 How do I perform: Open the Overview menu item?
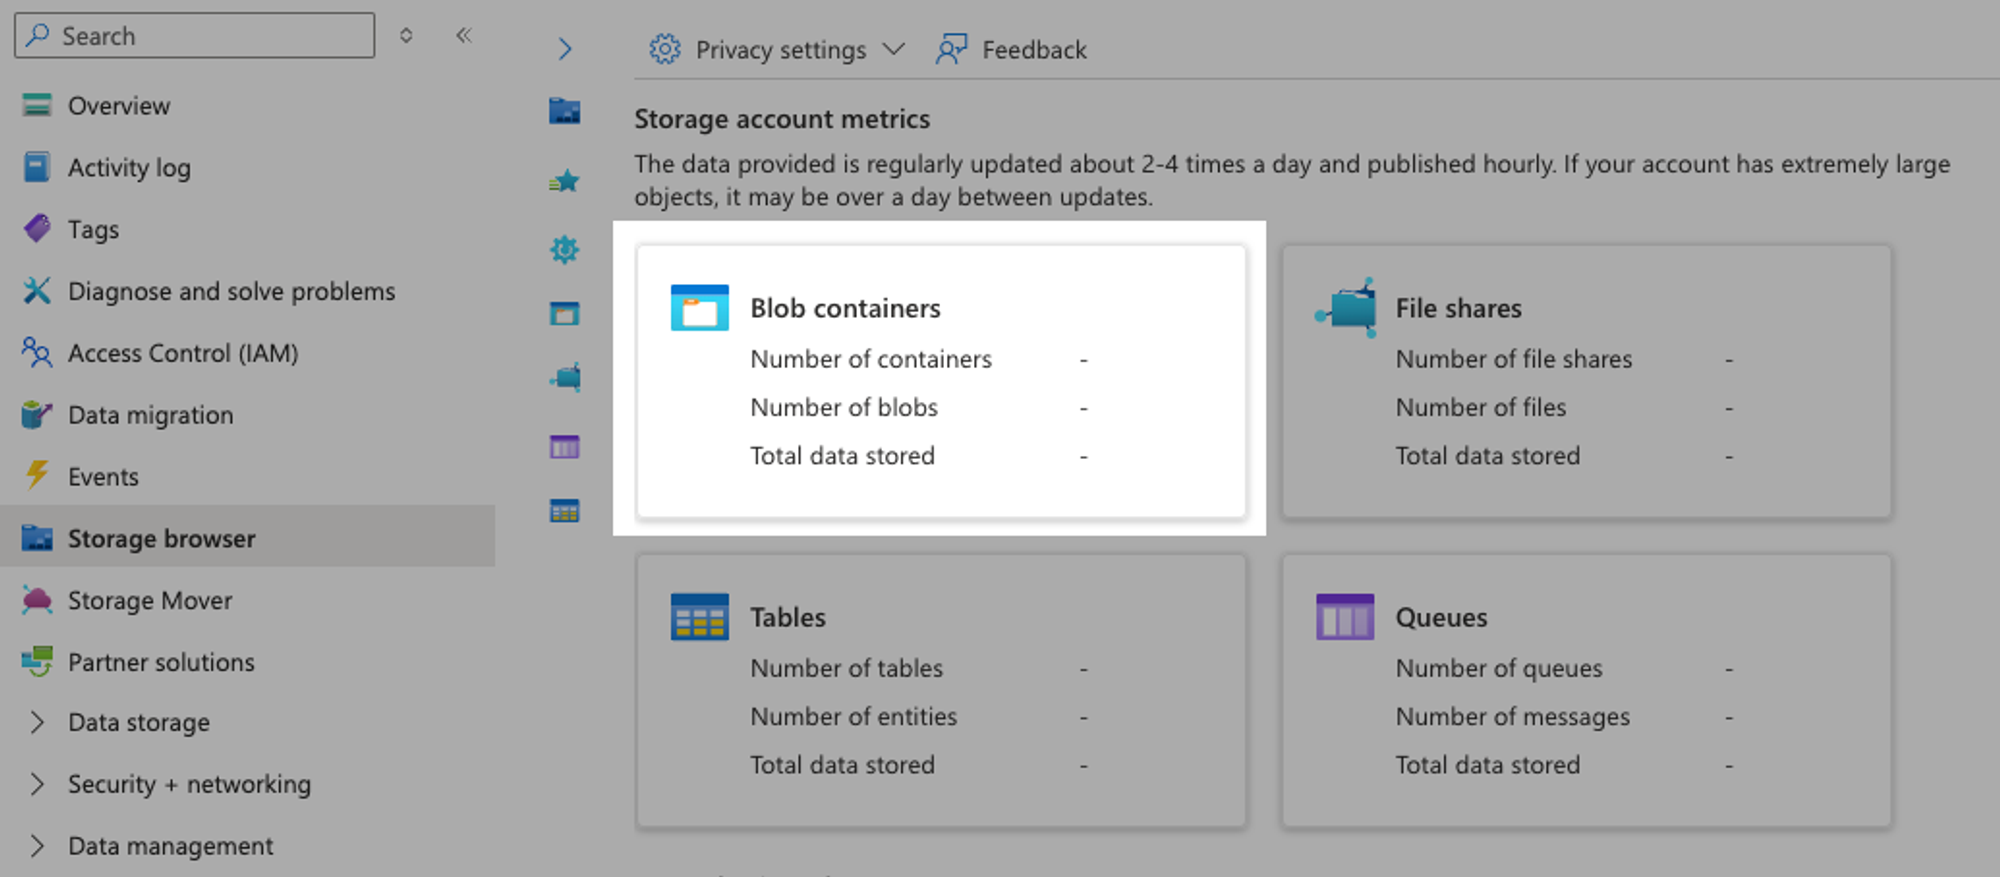click(x=118, y=106)
